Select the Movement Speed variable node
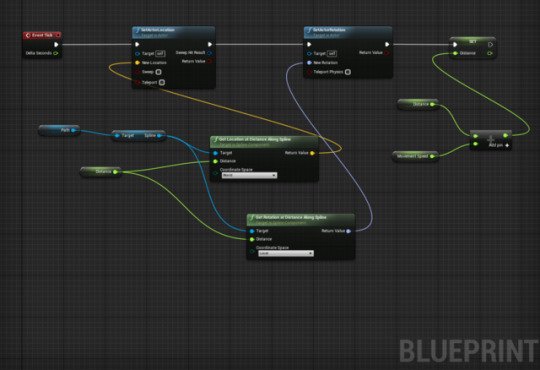The height and width of the screenshot is (370, 540). 415,156
